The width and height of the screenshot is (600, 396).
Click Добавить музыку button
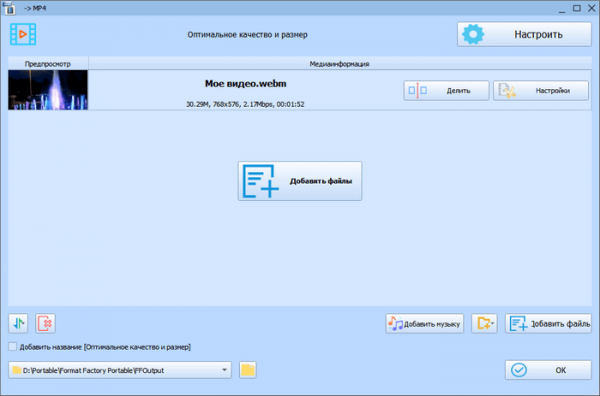pyautogui.click(x=424, y=324)
